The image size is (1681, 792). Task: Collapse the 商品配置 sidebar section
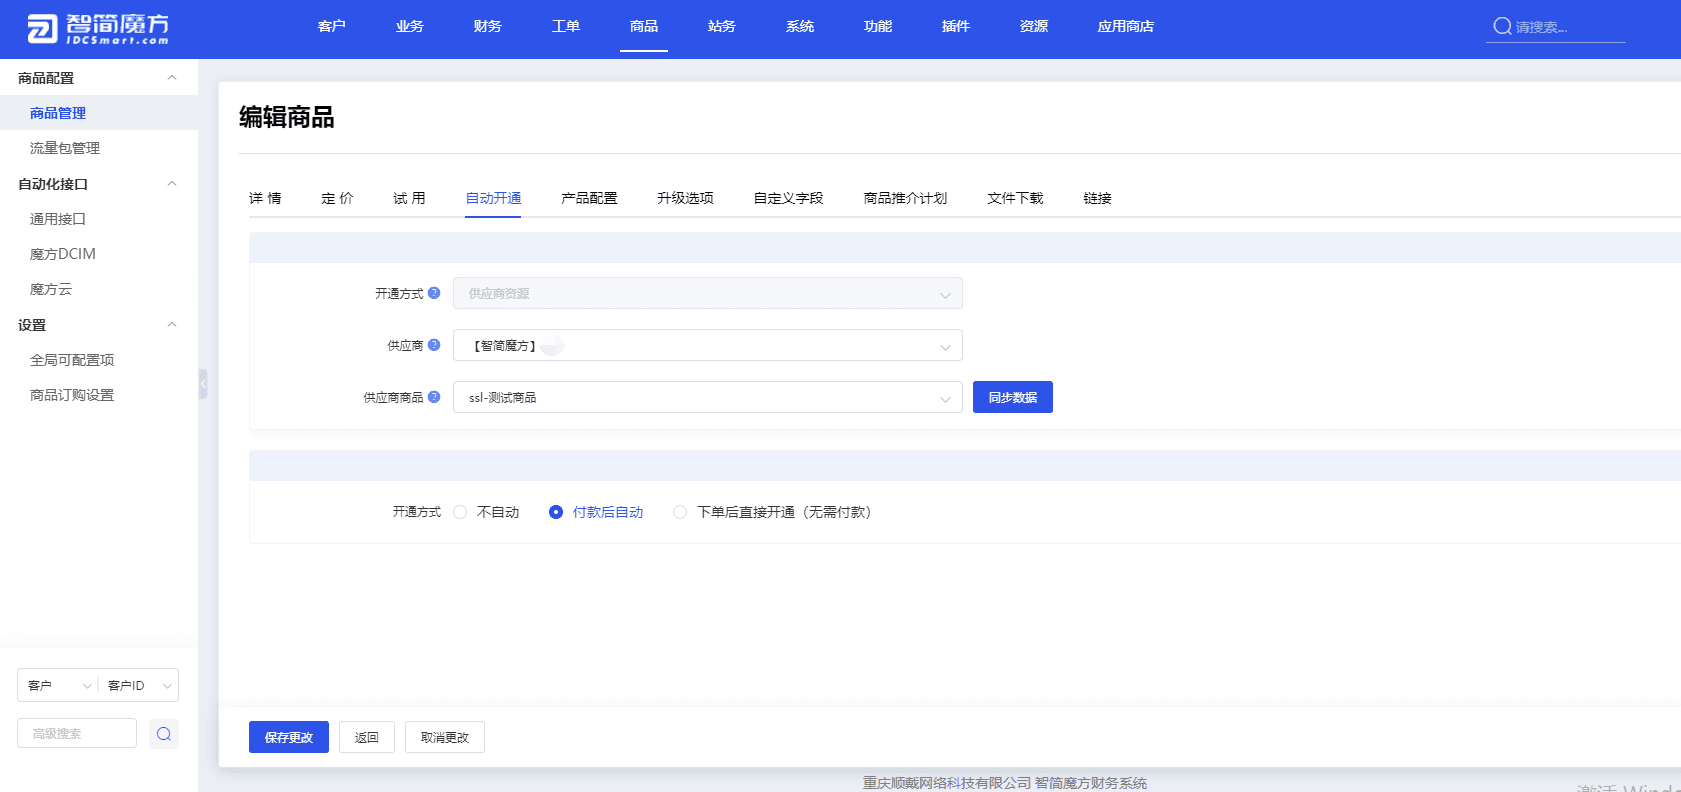coord(172,78)
